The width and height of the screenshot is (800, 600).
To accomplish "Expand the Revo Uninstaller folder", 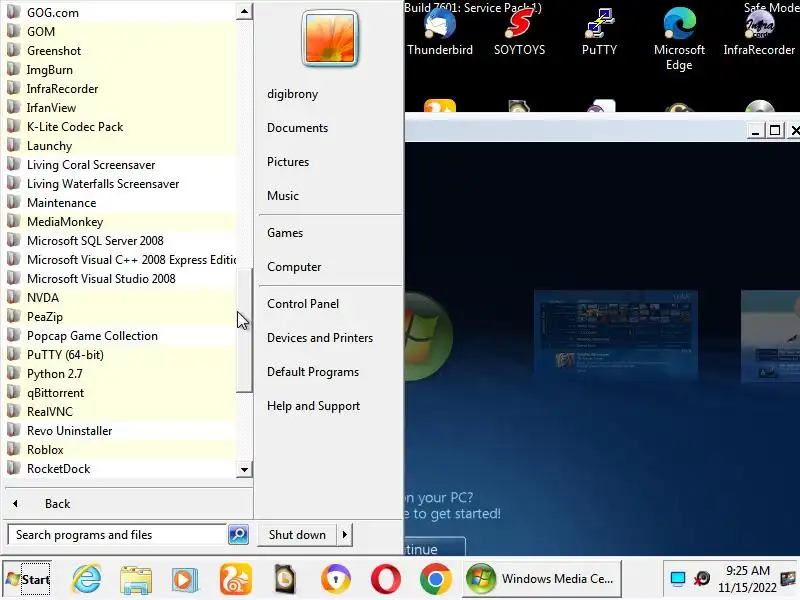I will pyautogui.click(x=120, y=431).
